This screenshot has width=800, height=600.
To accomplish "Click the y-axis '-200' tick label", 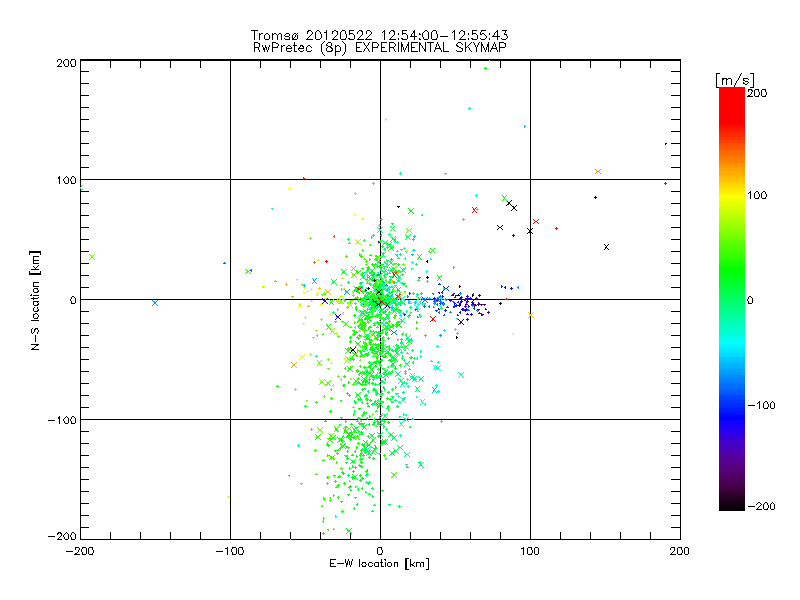I will pos(62,536).
